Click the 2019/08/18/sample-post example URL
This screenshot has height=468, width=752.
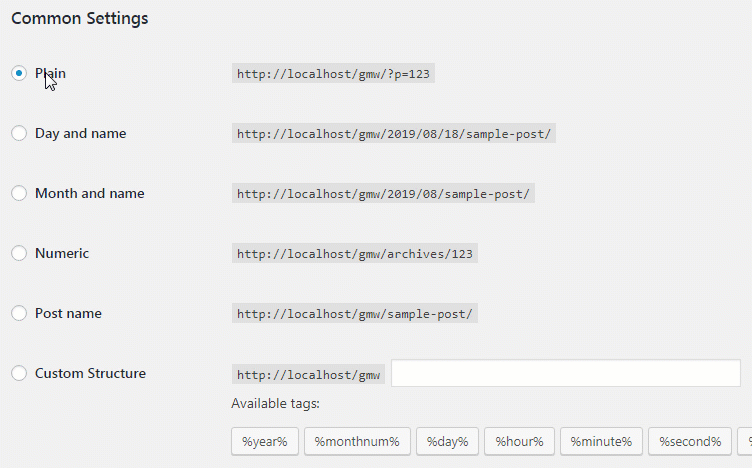394,133
